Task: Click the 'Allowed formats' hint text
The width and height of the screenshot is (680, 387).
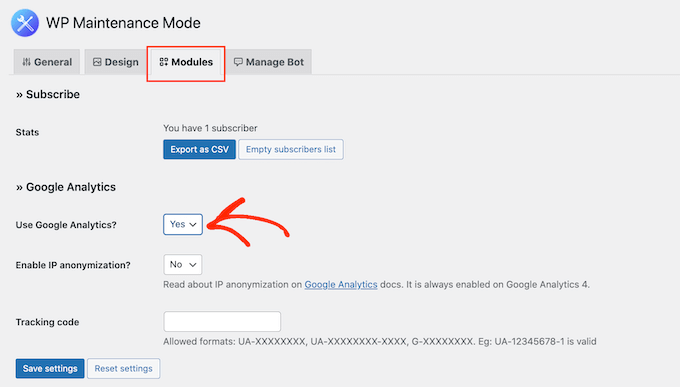Action: click(379, 341)
